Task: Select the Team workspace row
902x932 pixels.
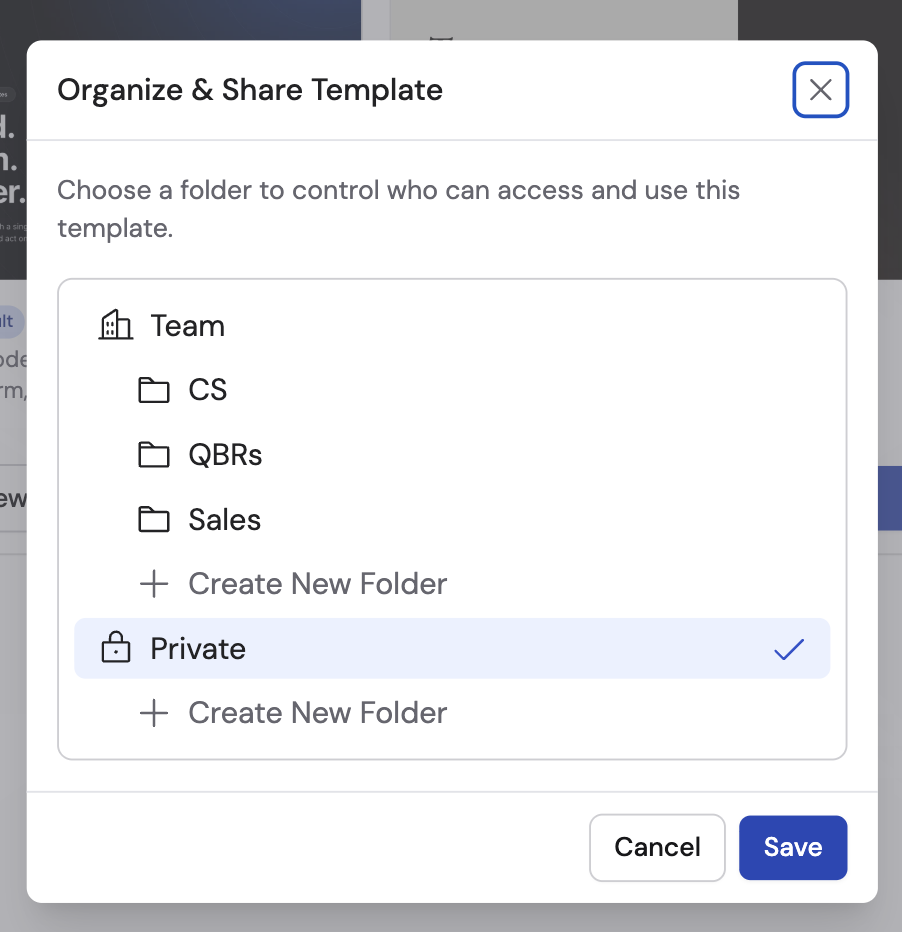Action: [x=452, y=326]
